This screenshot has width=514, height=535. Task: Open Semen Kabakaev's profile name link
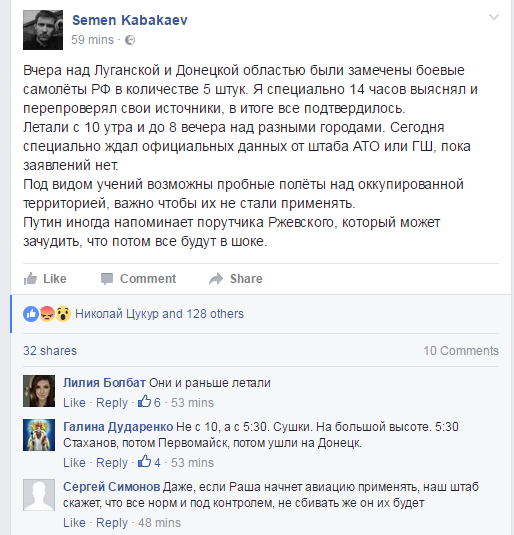tap(130, 20)
